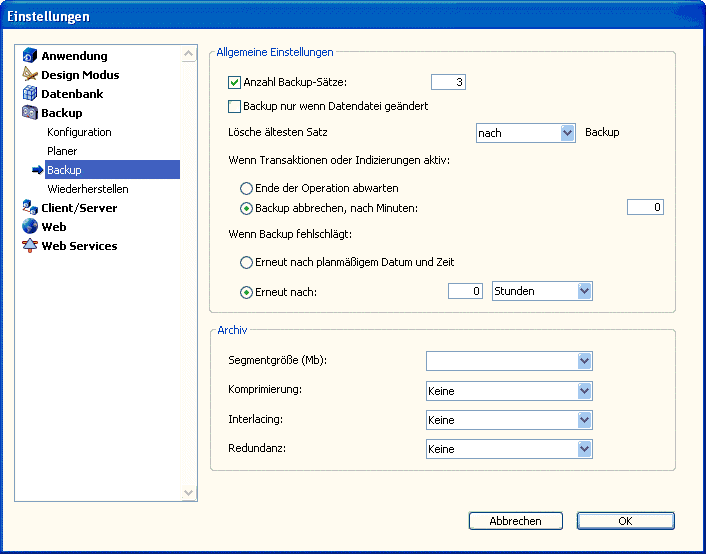Click the Design Modus pencil icon
The image size is (706, 554).
30,75
